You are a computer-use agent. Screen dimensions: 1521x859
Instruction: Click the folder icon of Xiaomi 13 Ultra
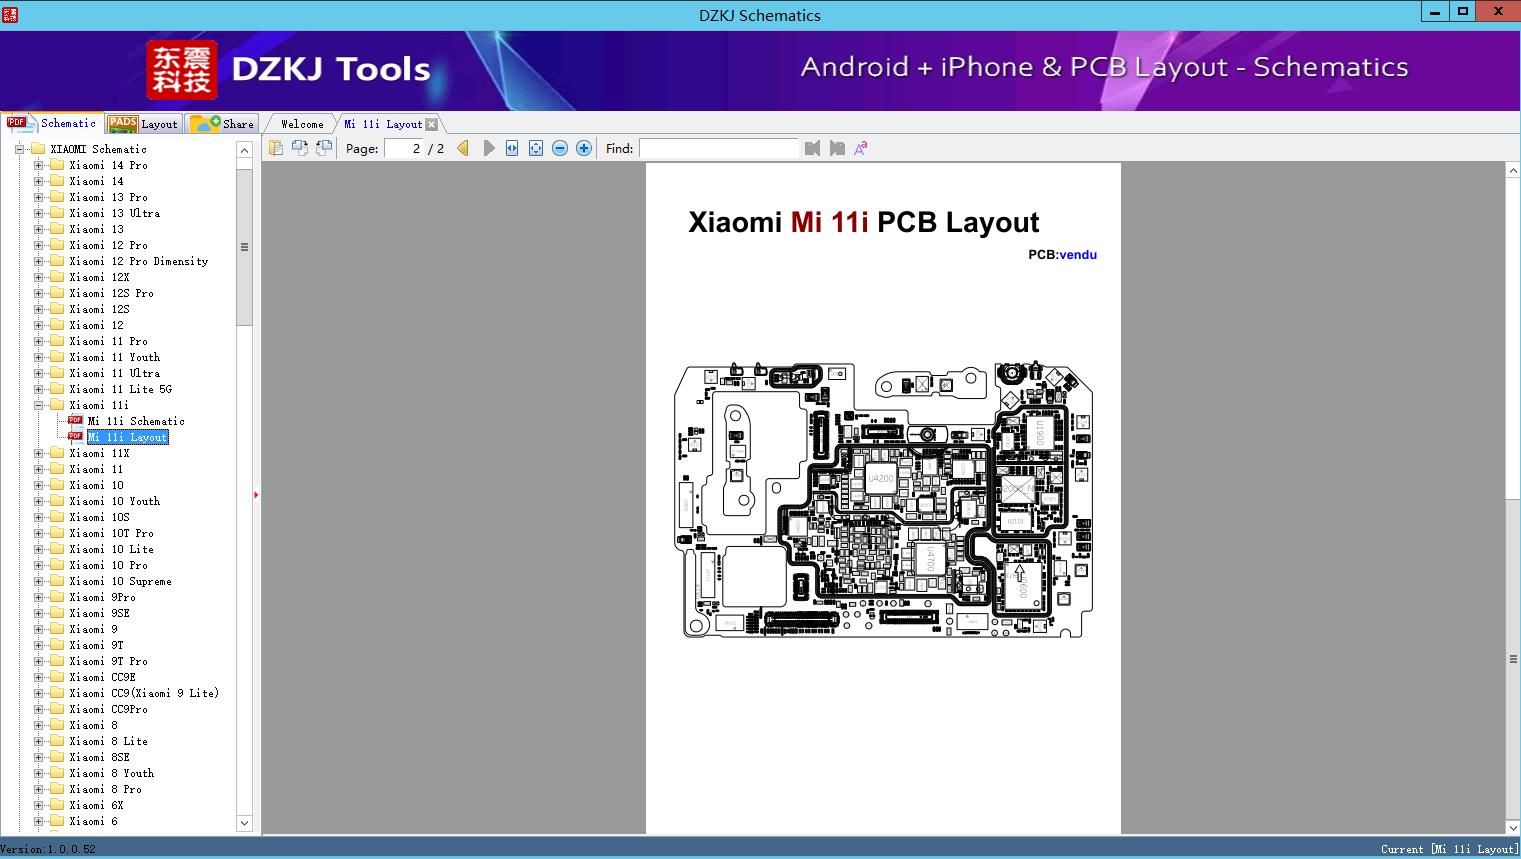pyautogui.click(x=57, y=213)
